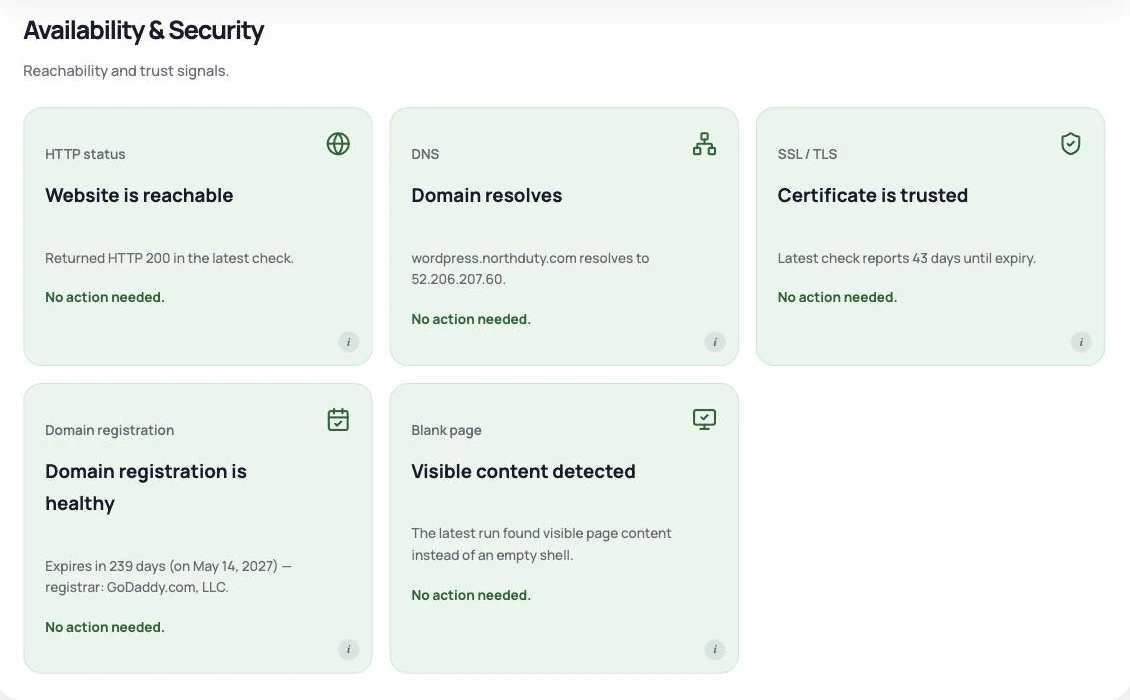This screenshot has height=700, width=1130.
Task: Open info icon on DNS card
Action: (x=715, y=342)
